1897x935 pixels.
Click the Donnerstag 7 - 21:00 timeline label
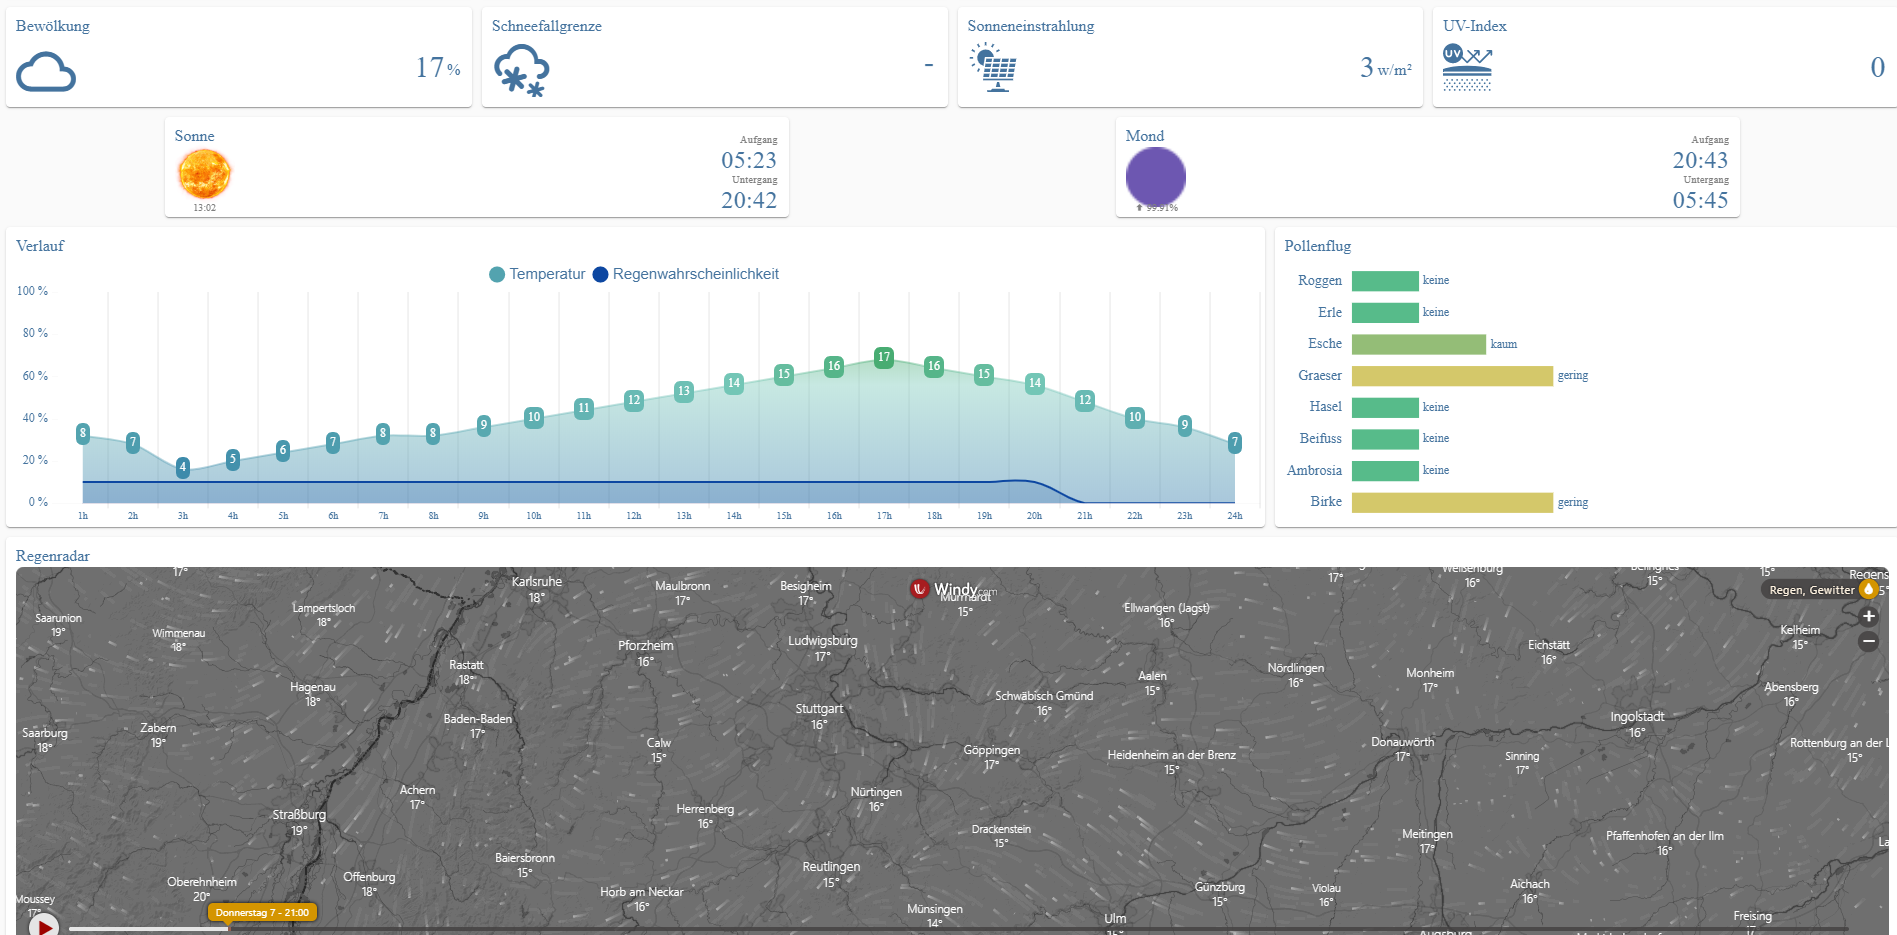point(263,912)
